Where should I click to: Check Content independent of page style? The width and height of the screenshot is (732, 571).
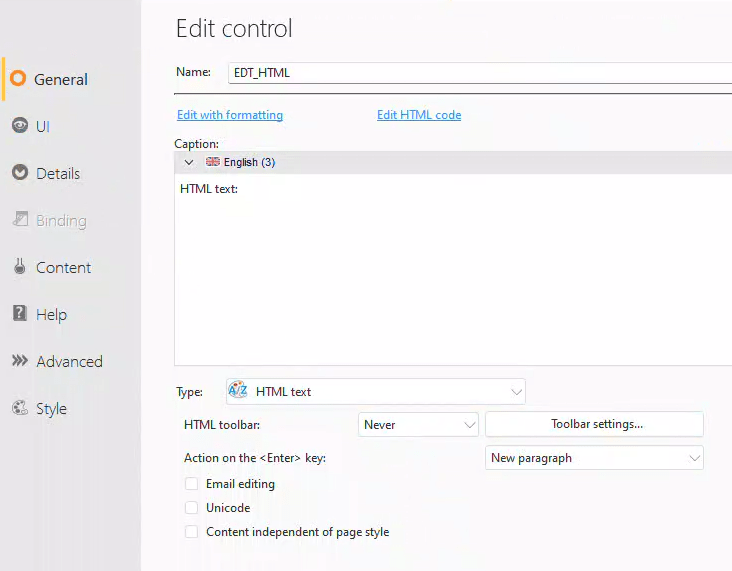(x=191, y=532)
